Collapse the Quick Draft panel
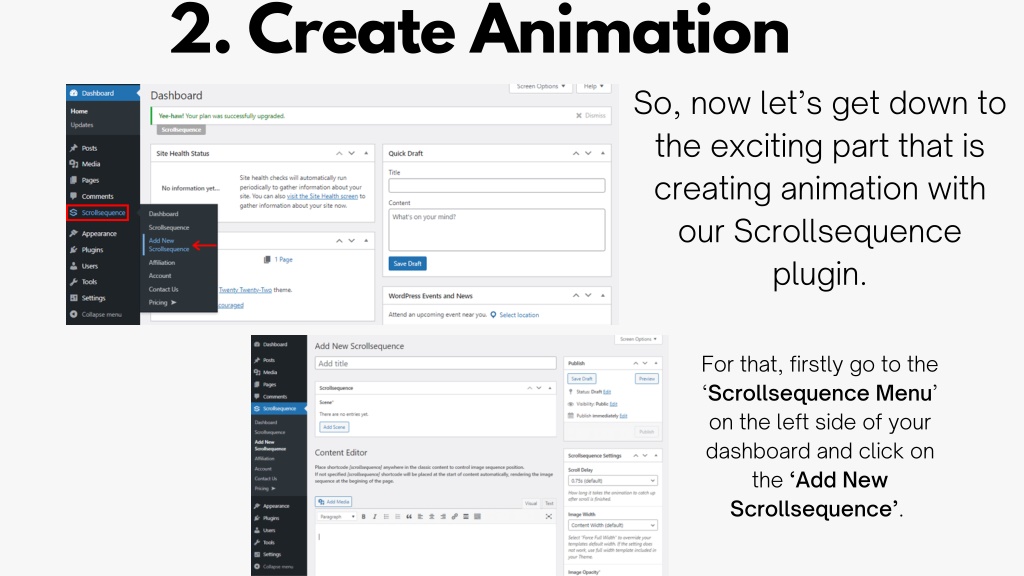 click(x=603, y=153)
